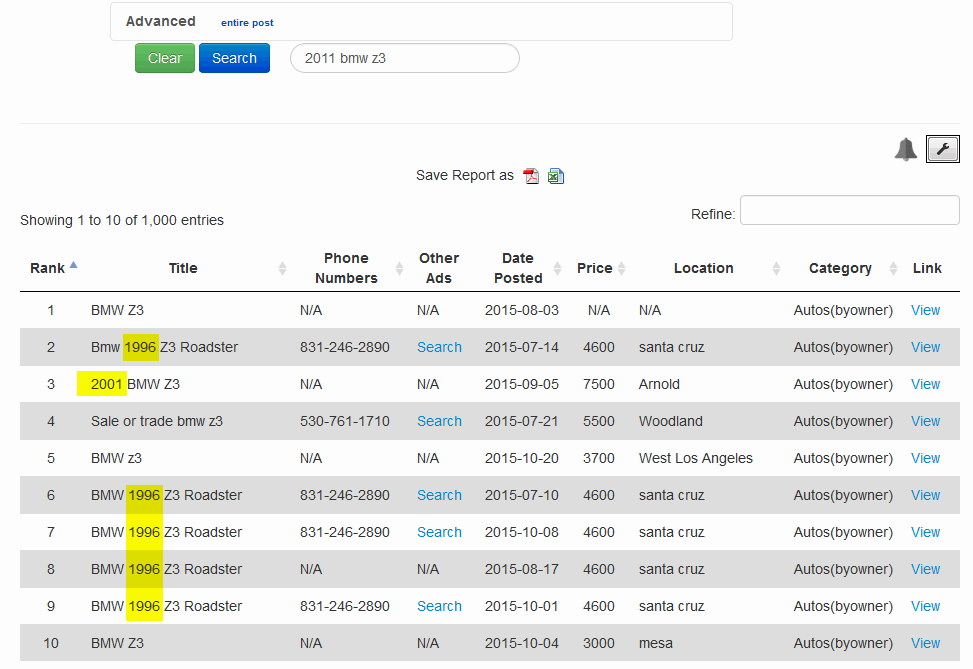This screenshot has width=973, height=669.
Task: Click date 2015-10-20
Action: coord(522,459)
